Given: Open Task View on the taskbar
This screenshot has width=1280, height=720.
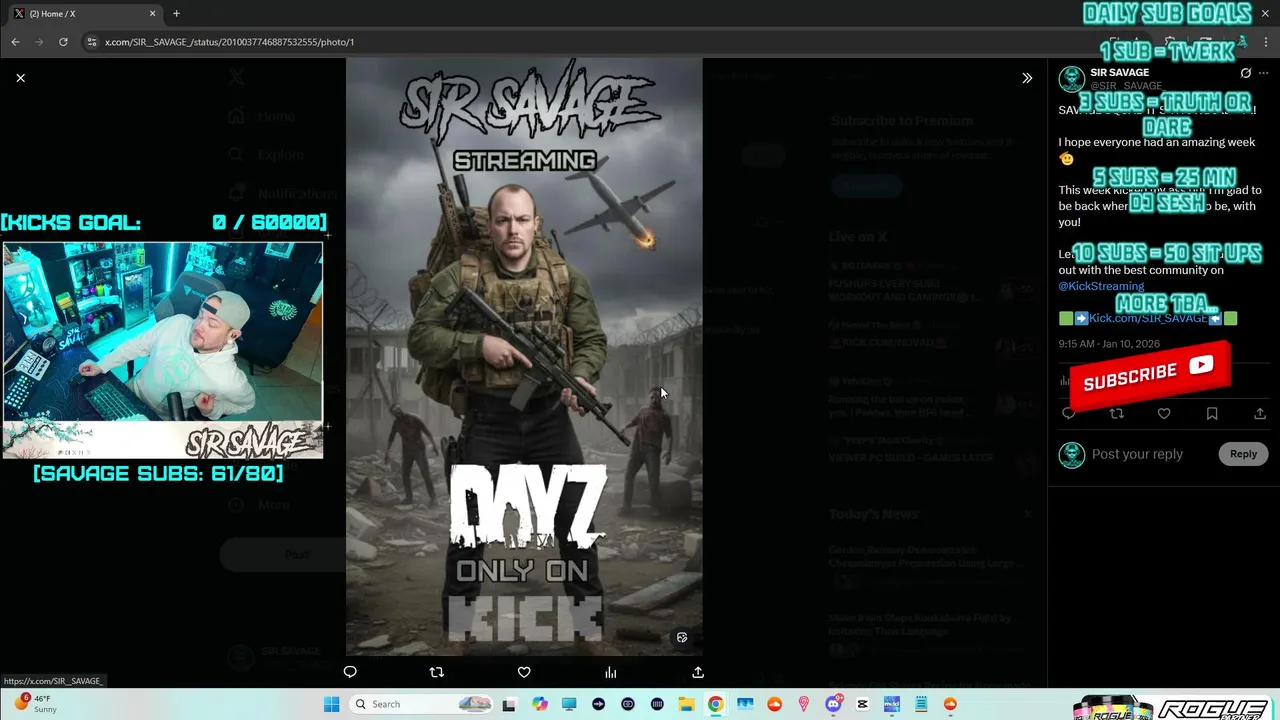Looking at the screenshot, I should pyautogui.click(x=509, y=704).
